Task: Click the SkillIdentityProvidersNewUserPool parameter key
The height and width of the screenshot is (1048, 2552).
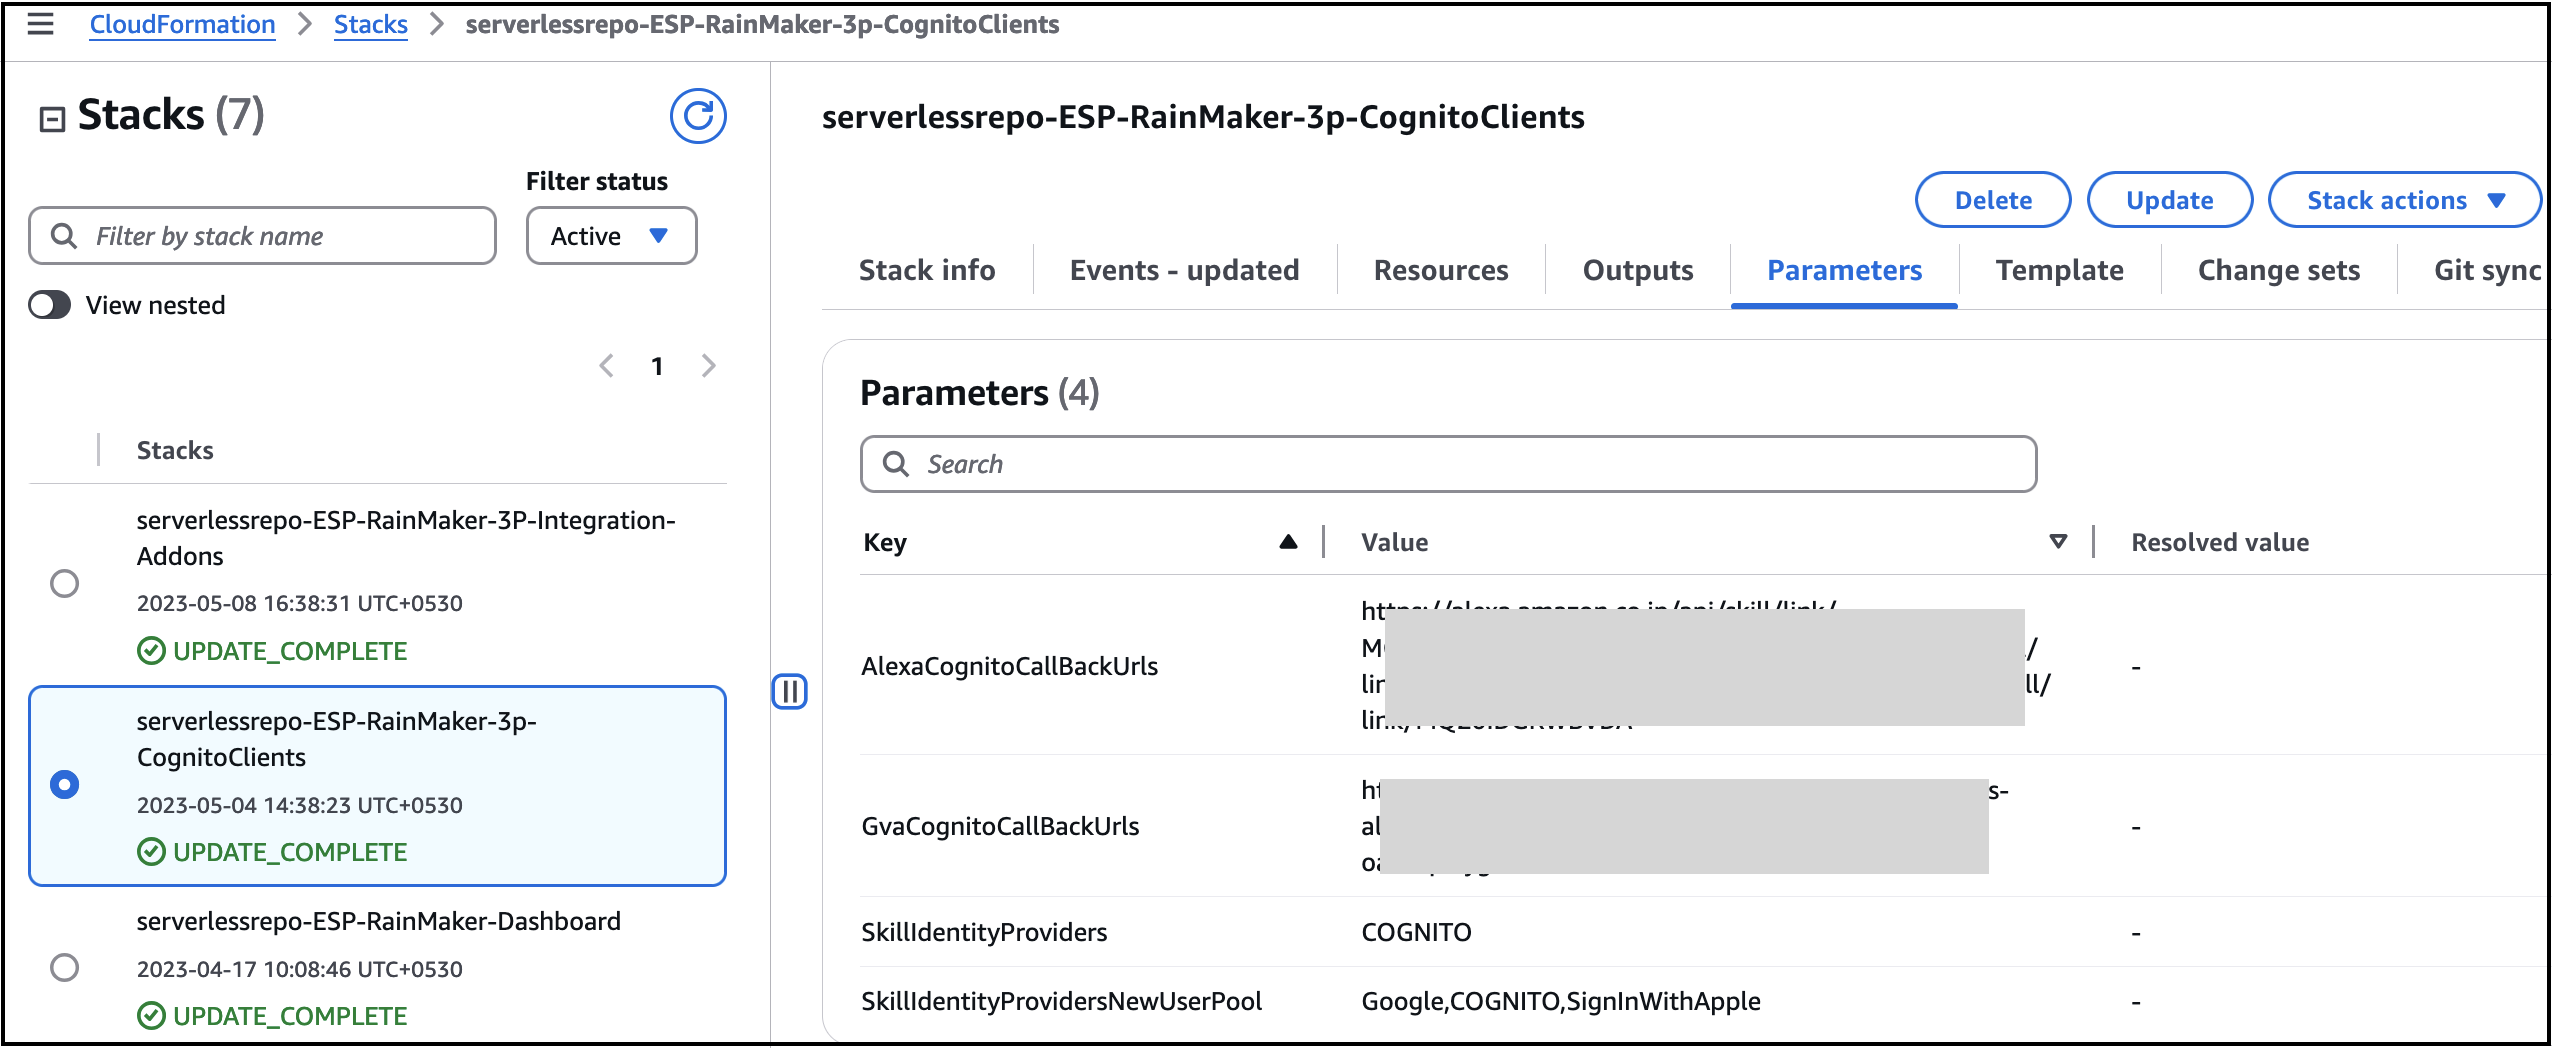Action: (1062, 1001)
